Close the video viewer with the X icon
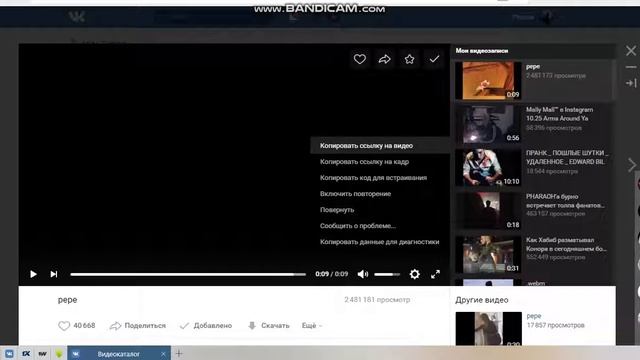Screen dimensions: 640x360 click(x=631, y=51)
